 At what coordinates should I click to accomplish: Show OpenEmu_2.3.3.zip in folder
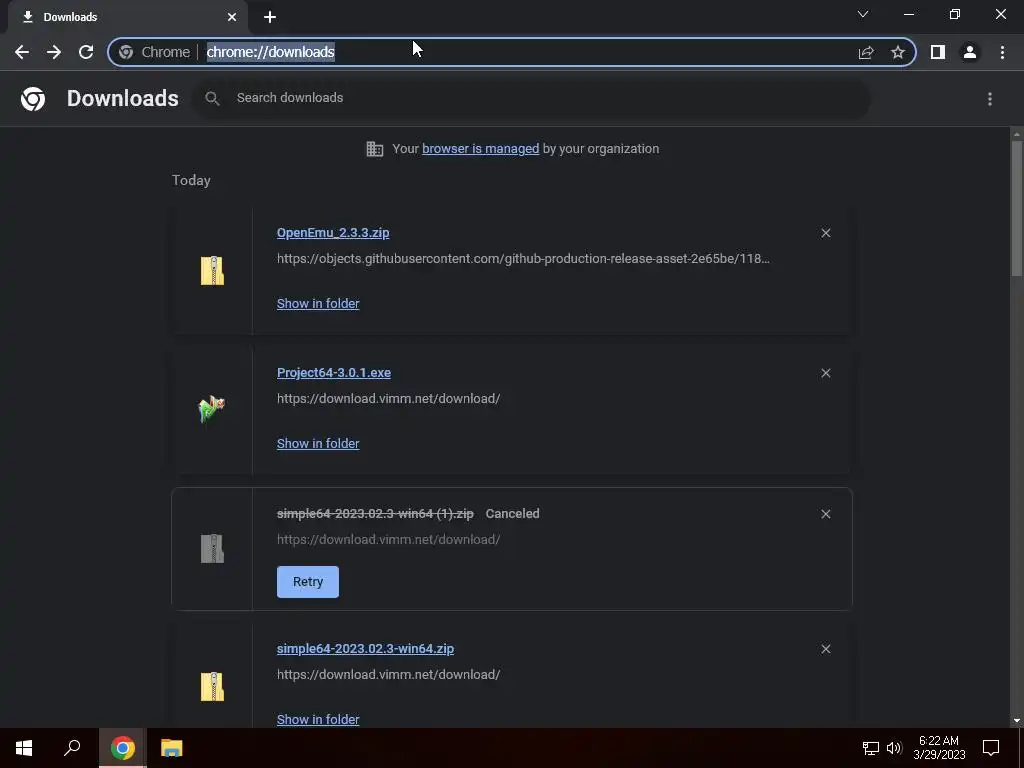(318, 304)
